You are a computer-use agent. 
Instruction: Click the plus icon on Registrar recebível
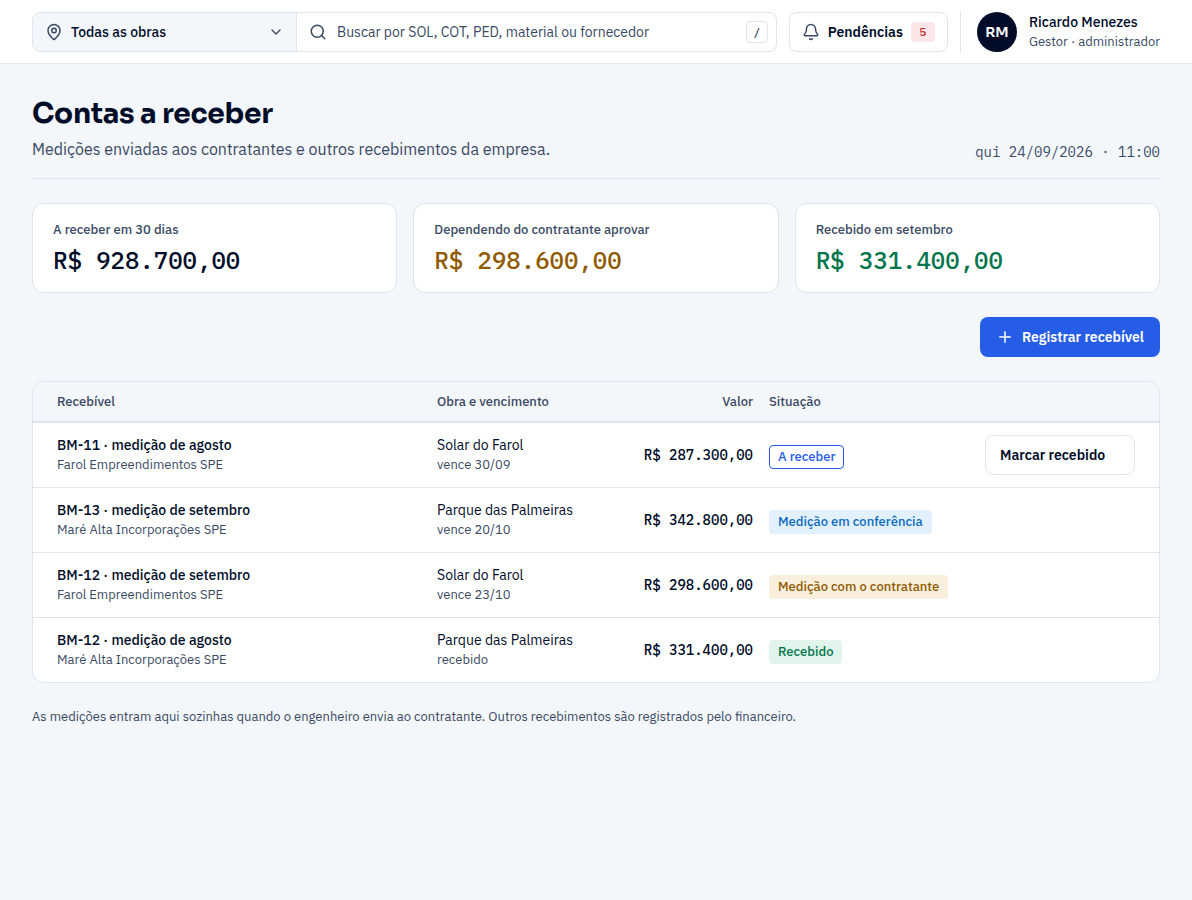[x=1004, y=337]
